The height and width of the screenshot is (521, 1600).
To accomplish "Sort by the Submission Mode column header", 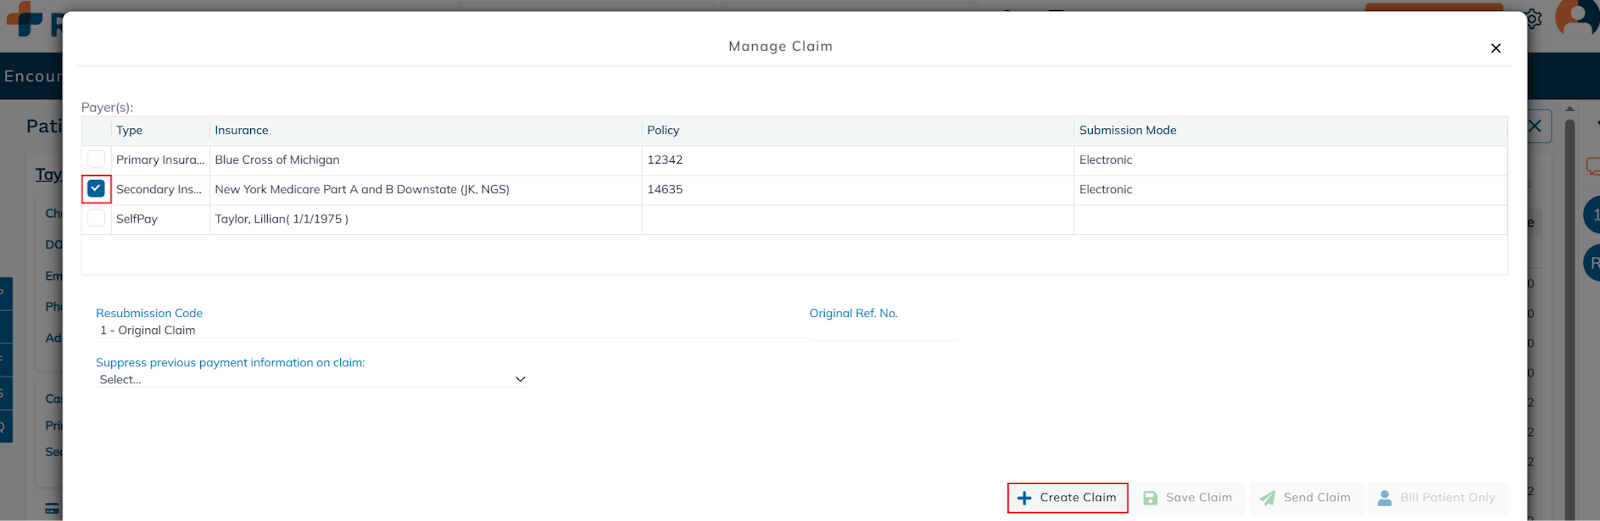I will coord(1127,130).
